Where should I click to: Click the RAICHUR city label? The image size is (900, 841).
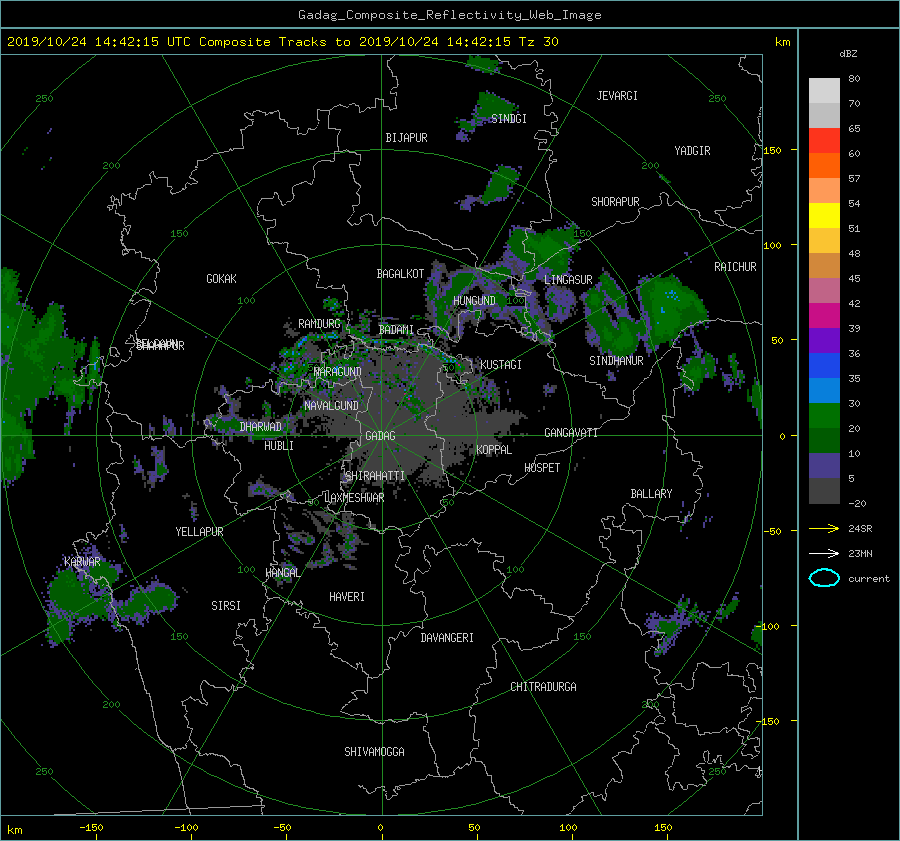[735, 267]
